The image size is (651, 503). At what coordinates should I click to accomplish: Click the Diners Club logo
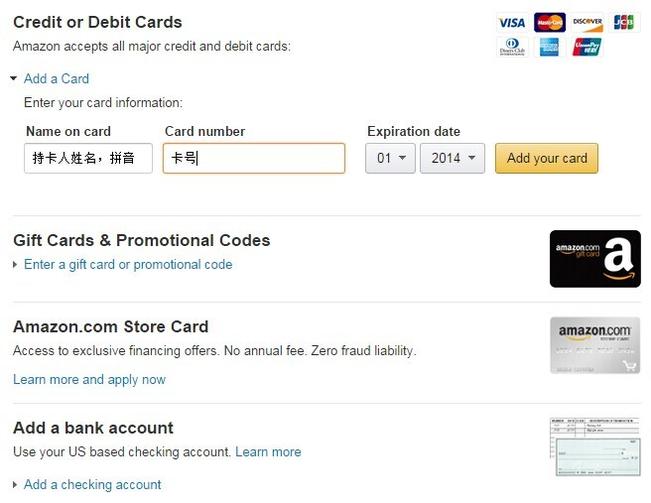coord(512,47)
